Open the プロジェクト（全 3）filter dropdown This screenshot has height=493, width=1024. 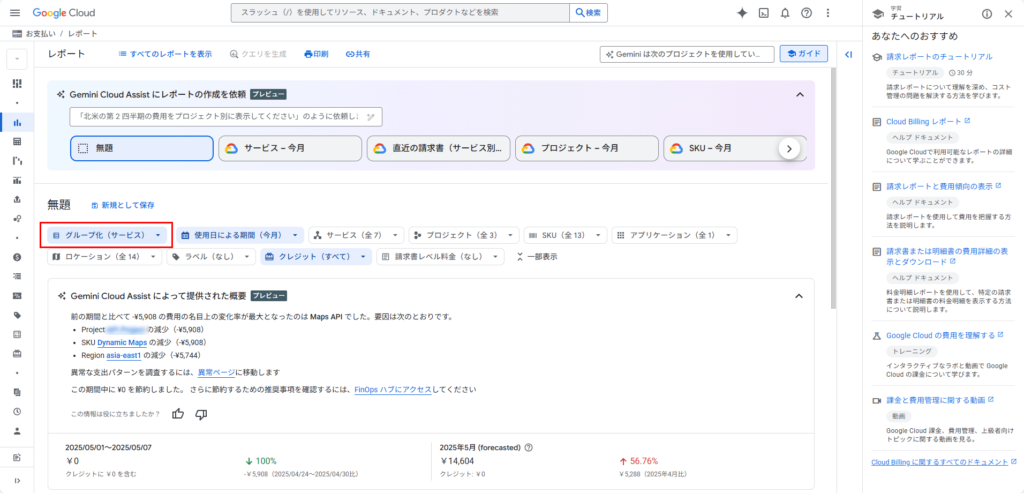click(x=464, y=234)
